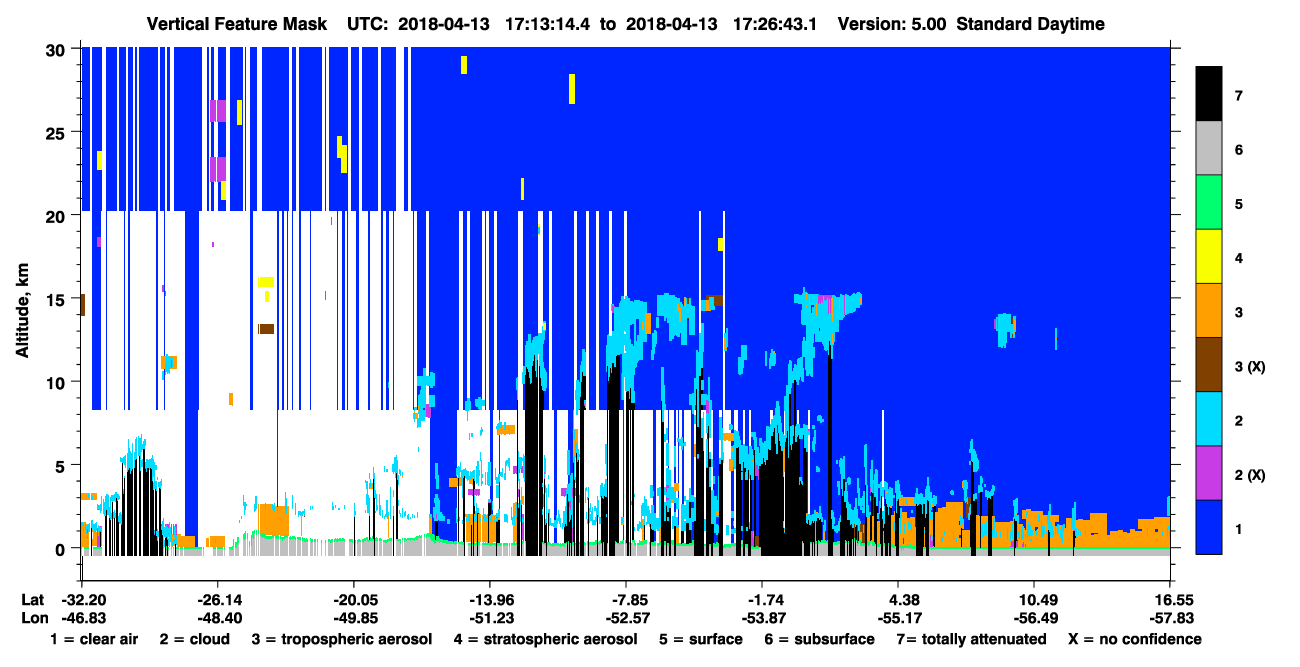1300x667 pixels.
Task: Click the blue clear air legend swatch
Action: point(1209,526)
